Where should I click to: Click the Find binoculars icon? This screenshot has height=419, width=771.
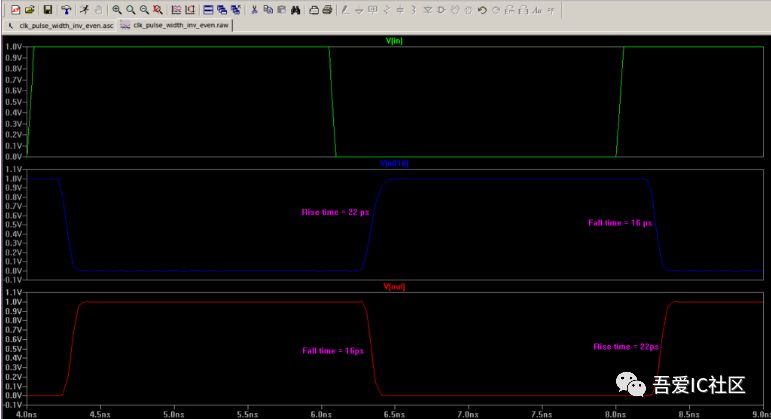pos(296,9)
